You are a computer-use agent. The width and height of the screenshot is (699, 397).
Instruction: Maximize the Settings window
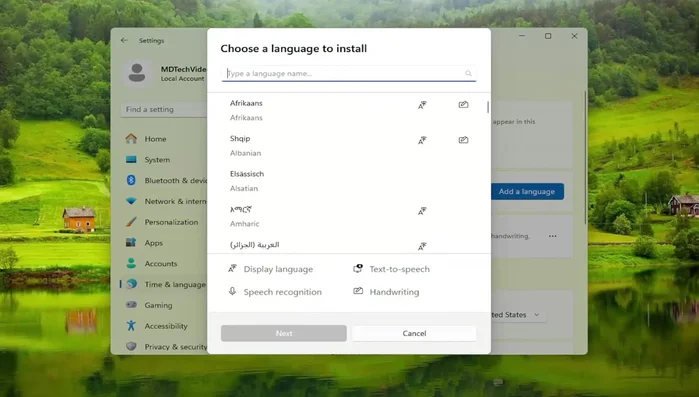548,36
